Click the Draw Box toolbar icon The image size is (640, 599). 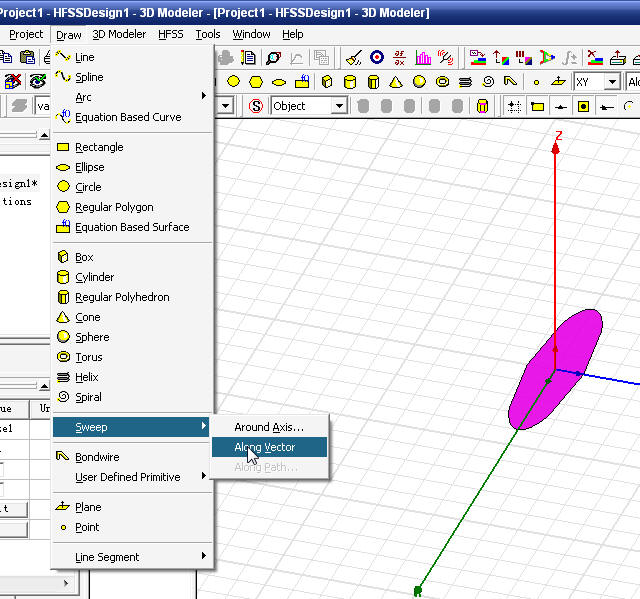point(327,82)
